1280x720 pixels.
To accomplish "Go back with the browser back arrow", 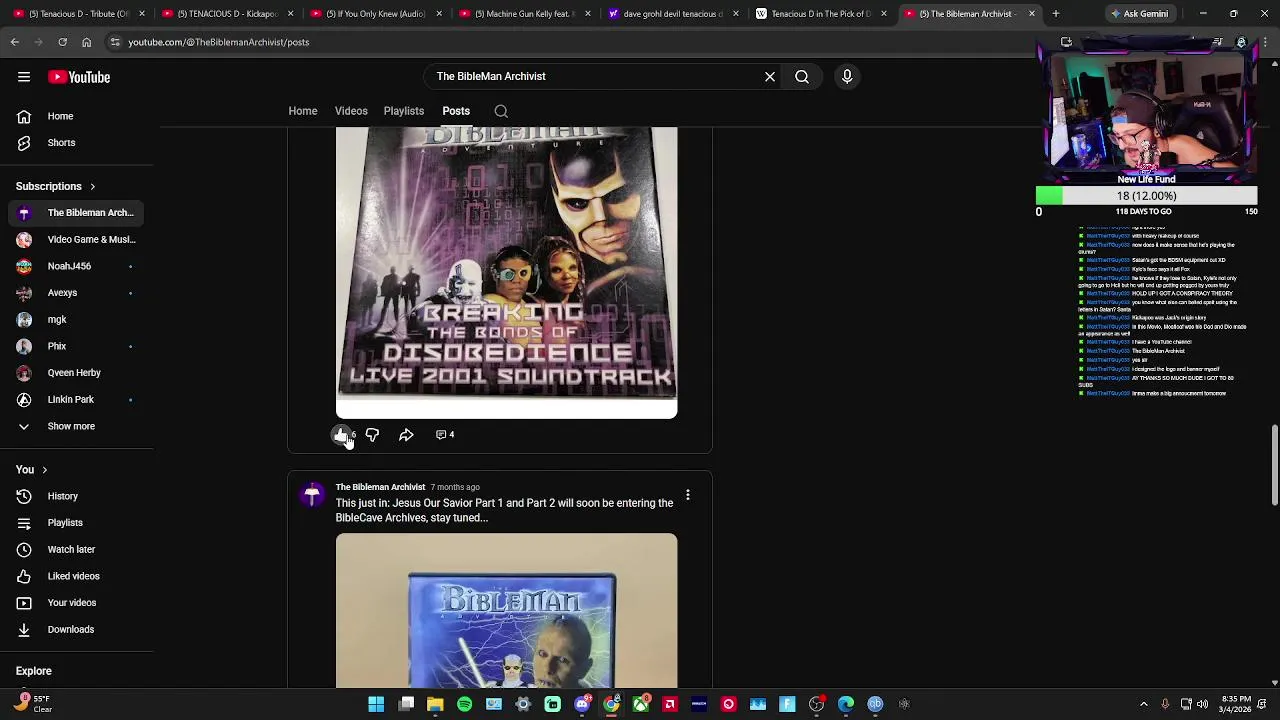I will [x=15, y=42].
